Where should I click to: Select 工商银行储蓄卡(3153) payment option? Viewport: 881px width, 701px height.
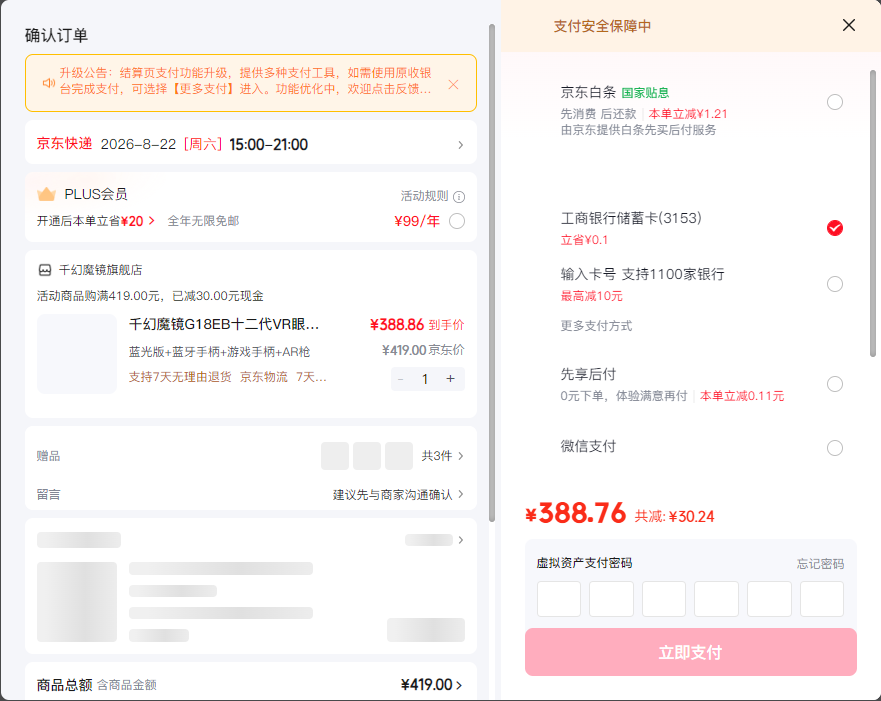click(x=834, y=228)
